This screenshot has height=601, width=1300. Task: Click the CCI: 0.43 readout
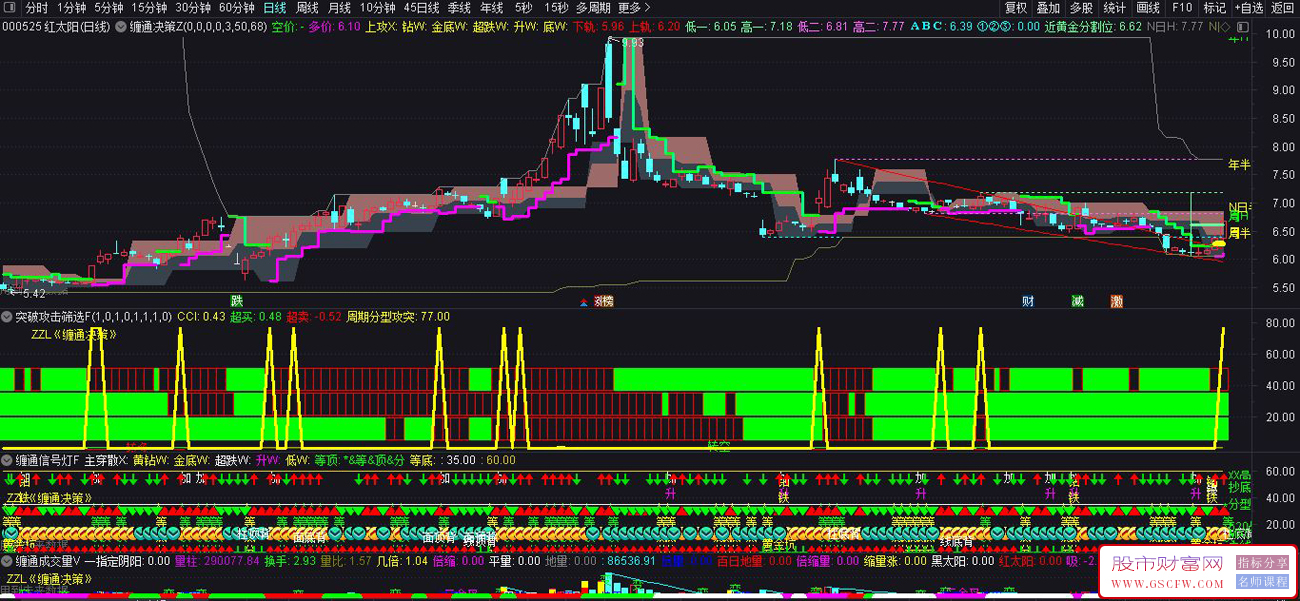tap(201, 317)
